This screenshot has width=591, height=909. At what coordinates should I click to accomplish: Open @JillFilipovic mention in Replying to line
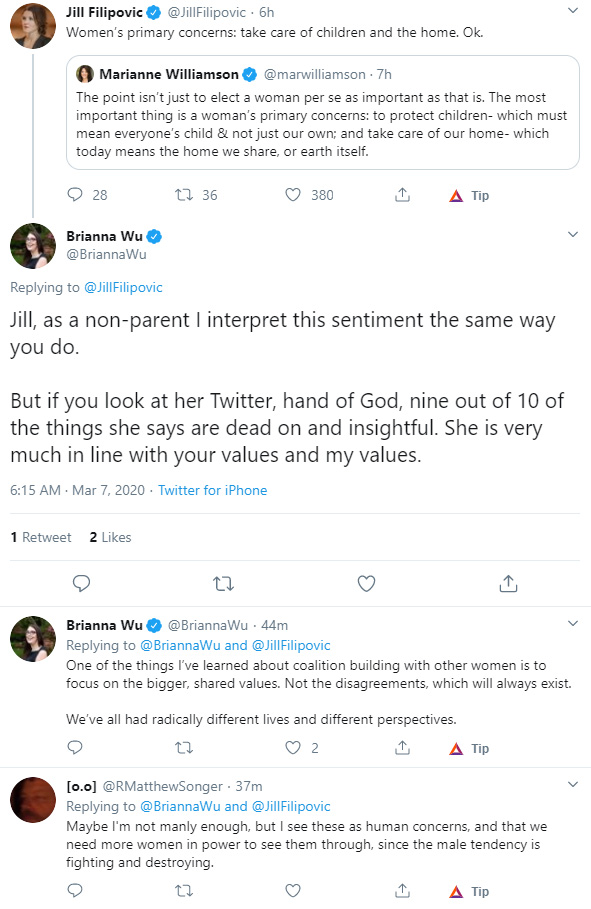coord(124,288)
